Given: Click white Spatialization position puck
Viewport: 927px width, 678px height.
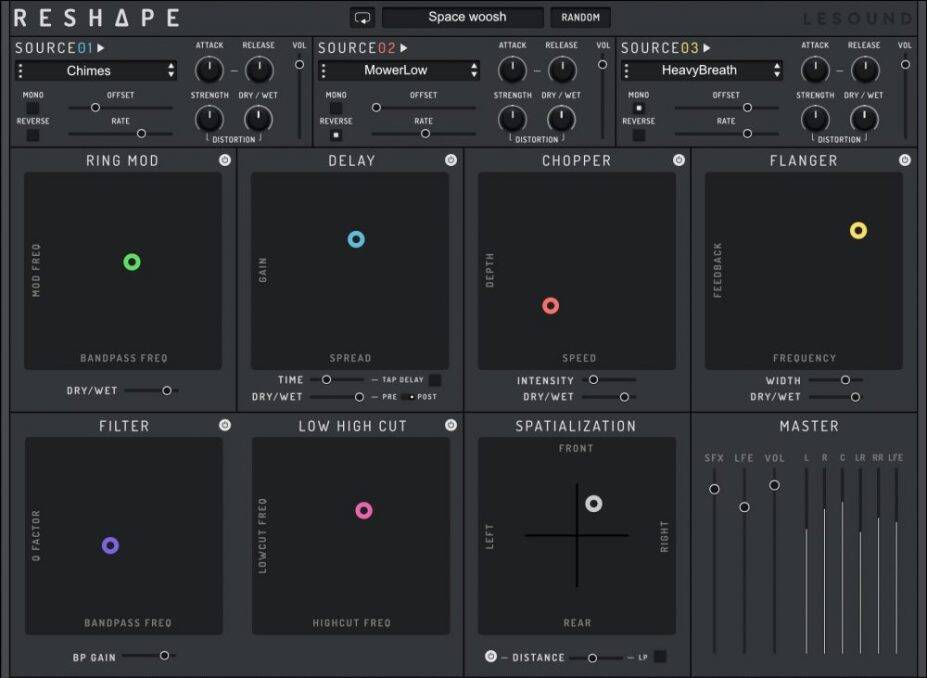Looking at the screenshot, I should 594,504.
